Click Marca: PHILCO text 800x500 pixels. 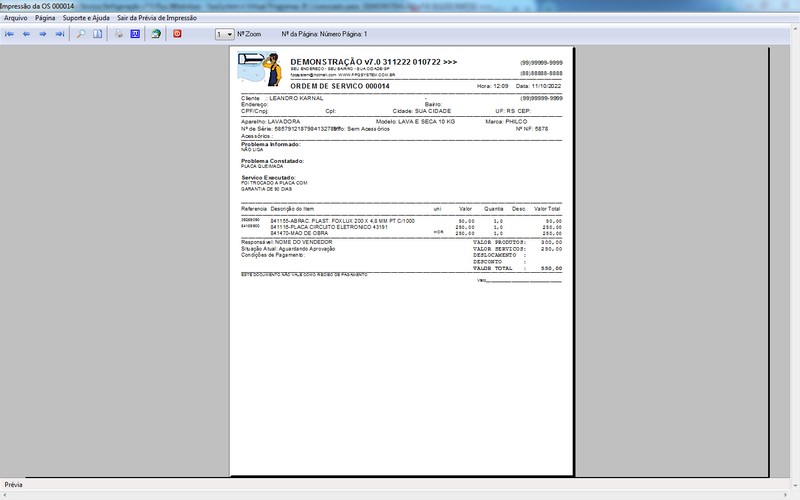[506, 122]
